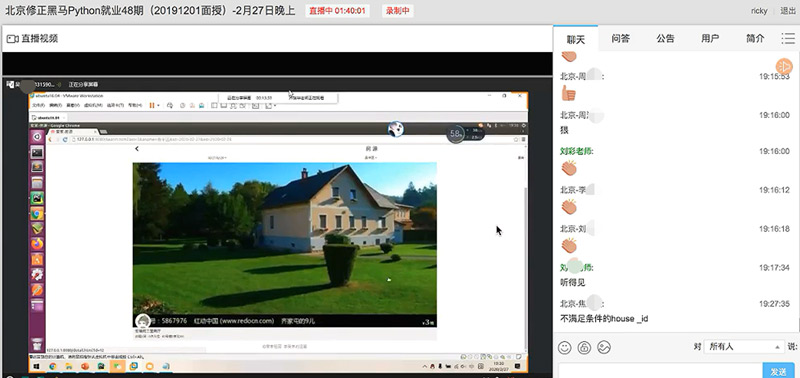Click the PowerPoint icon on the Windows taskbar
Viewport: 800px width, 378px height.
[85, 366]
